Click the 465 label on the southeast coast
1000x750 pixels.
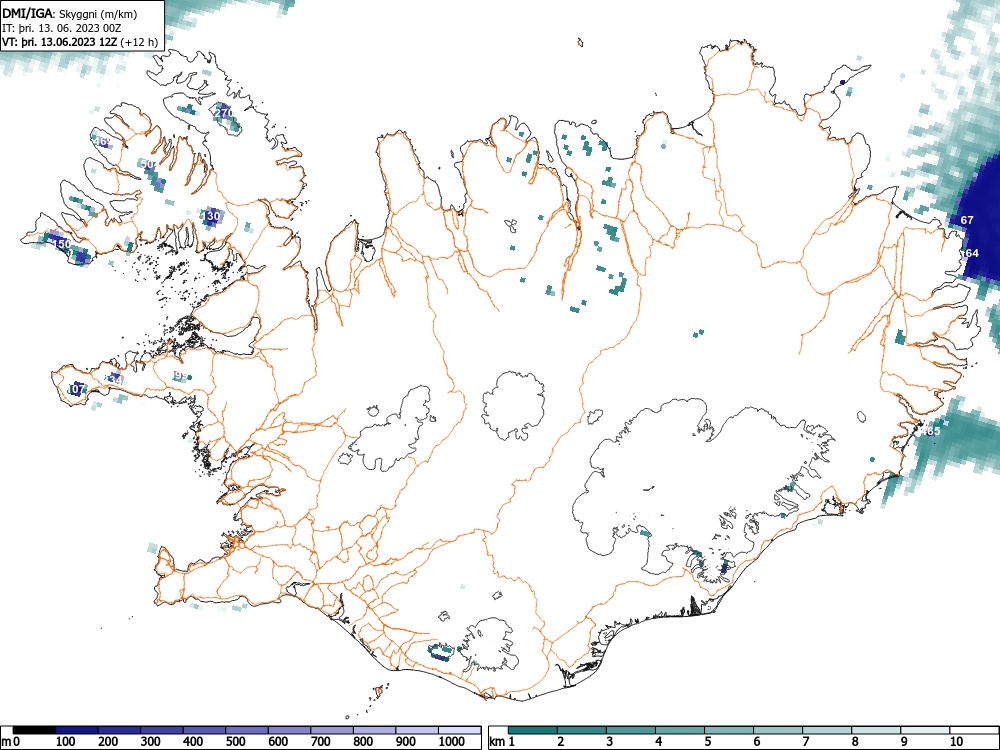tap(931, 431)
